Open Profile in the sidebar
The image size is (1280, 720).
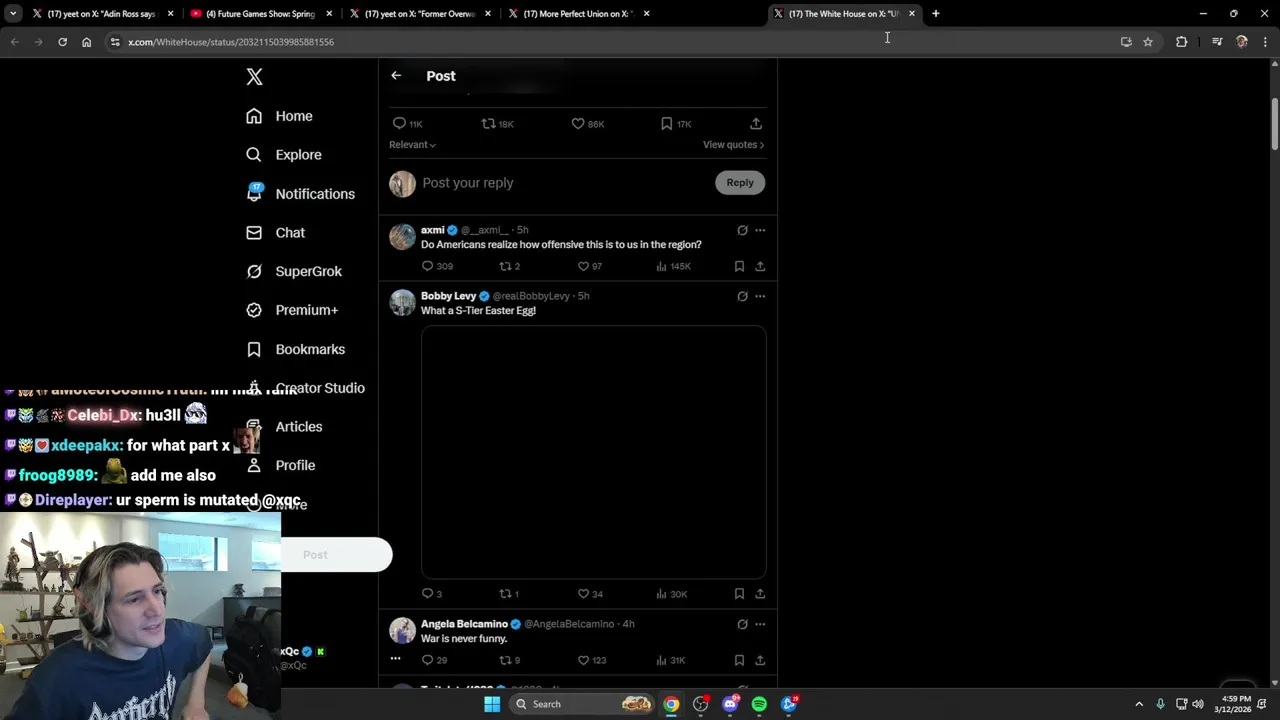281,465
